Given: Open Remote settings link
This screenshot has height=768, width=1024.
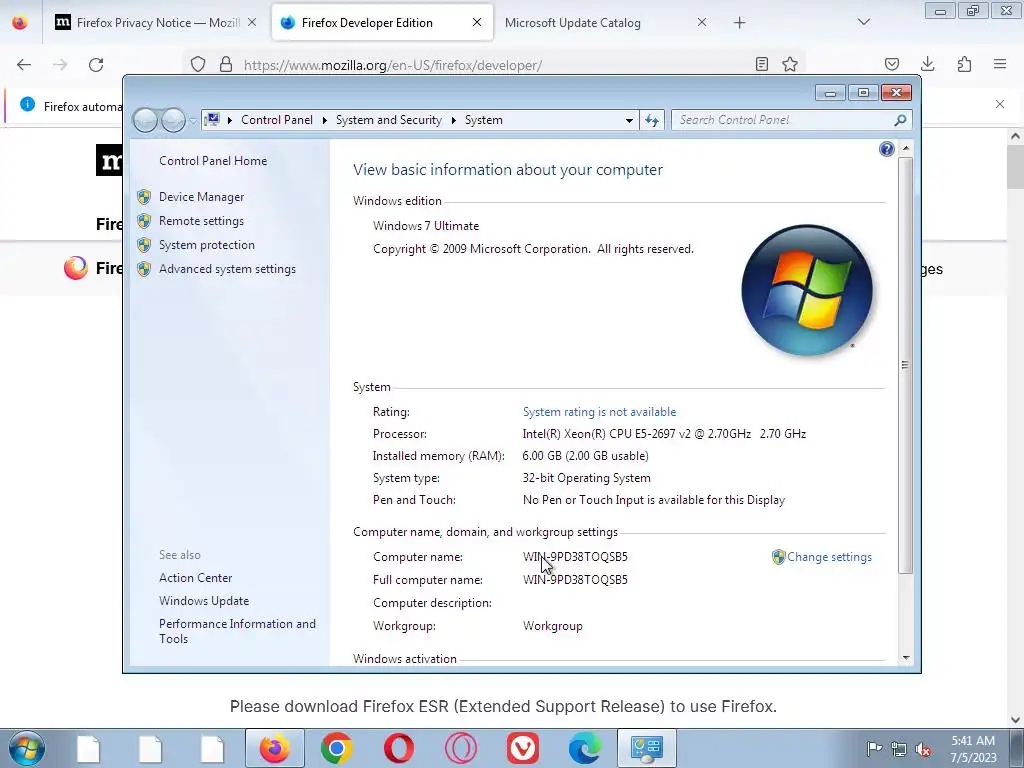Looking at the screenshot, I should pos(201,221).
